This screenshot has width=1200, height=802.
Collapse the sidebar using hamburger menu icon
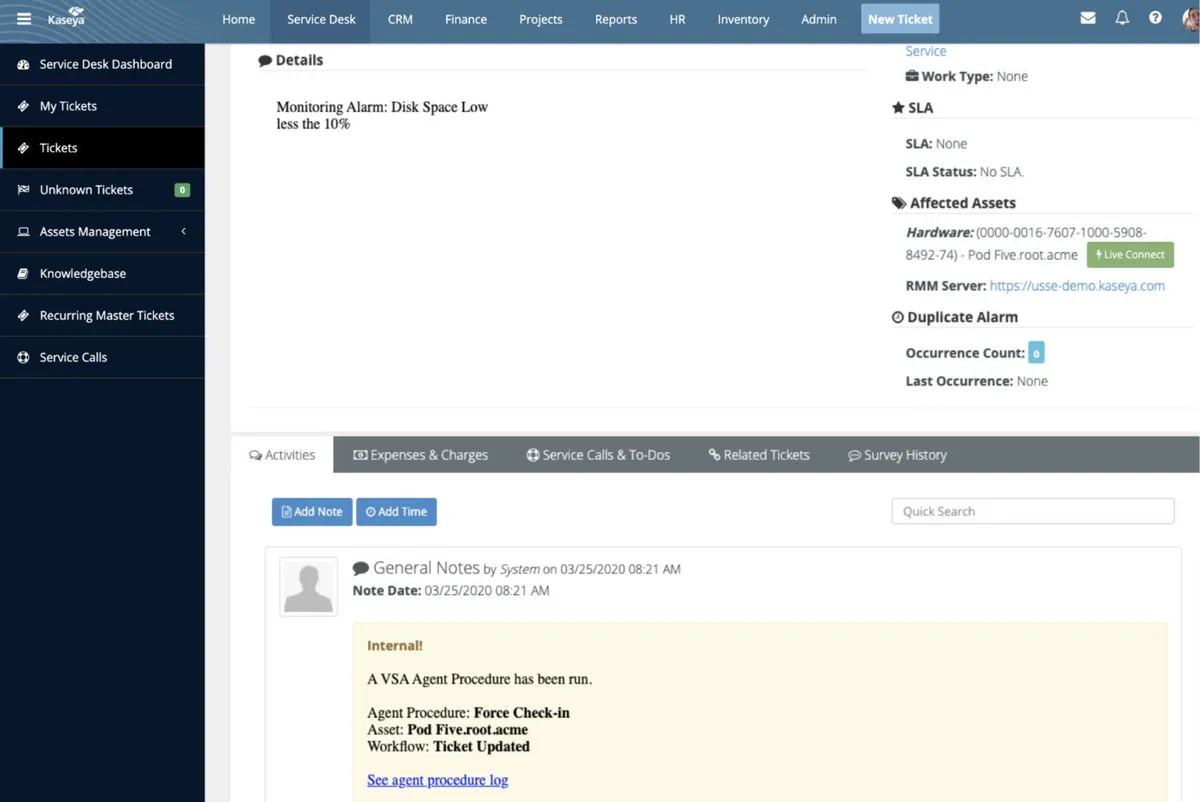click(x=22, y=15)
